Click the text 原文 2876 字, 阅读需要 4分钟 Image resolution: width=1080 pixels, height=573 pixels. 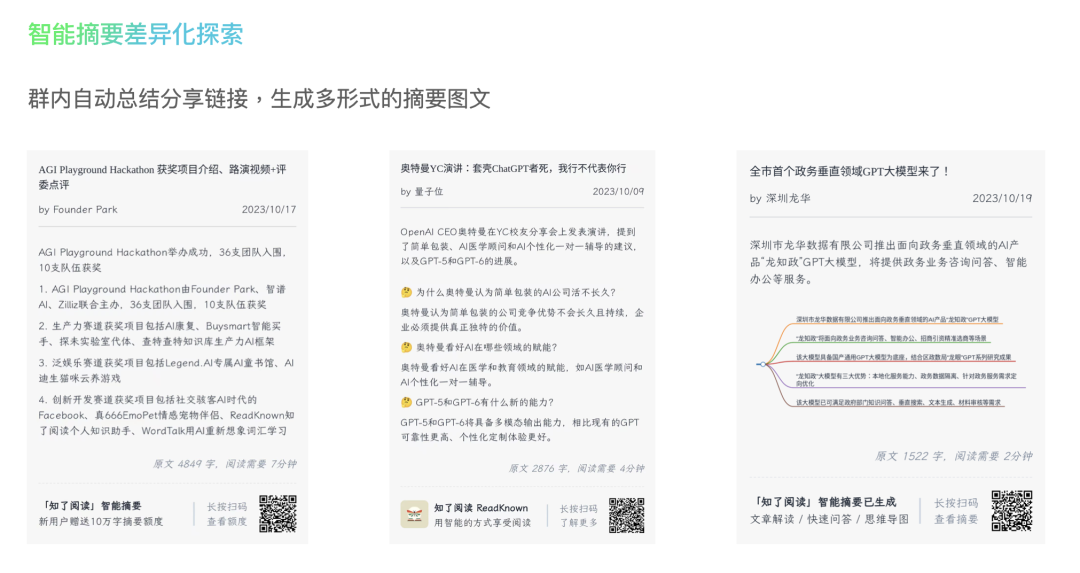pyautogui.click(x=576, y=468)
